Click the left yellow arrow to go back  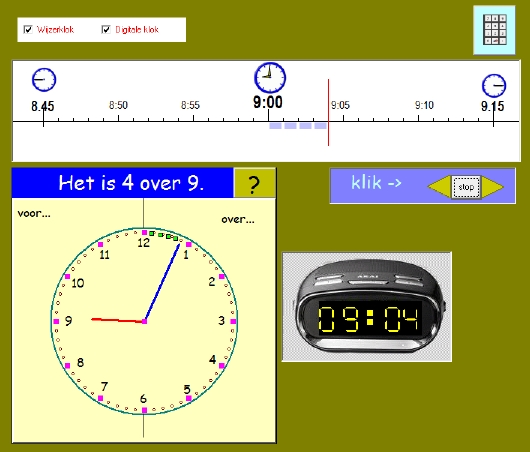coord(439,186)
